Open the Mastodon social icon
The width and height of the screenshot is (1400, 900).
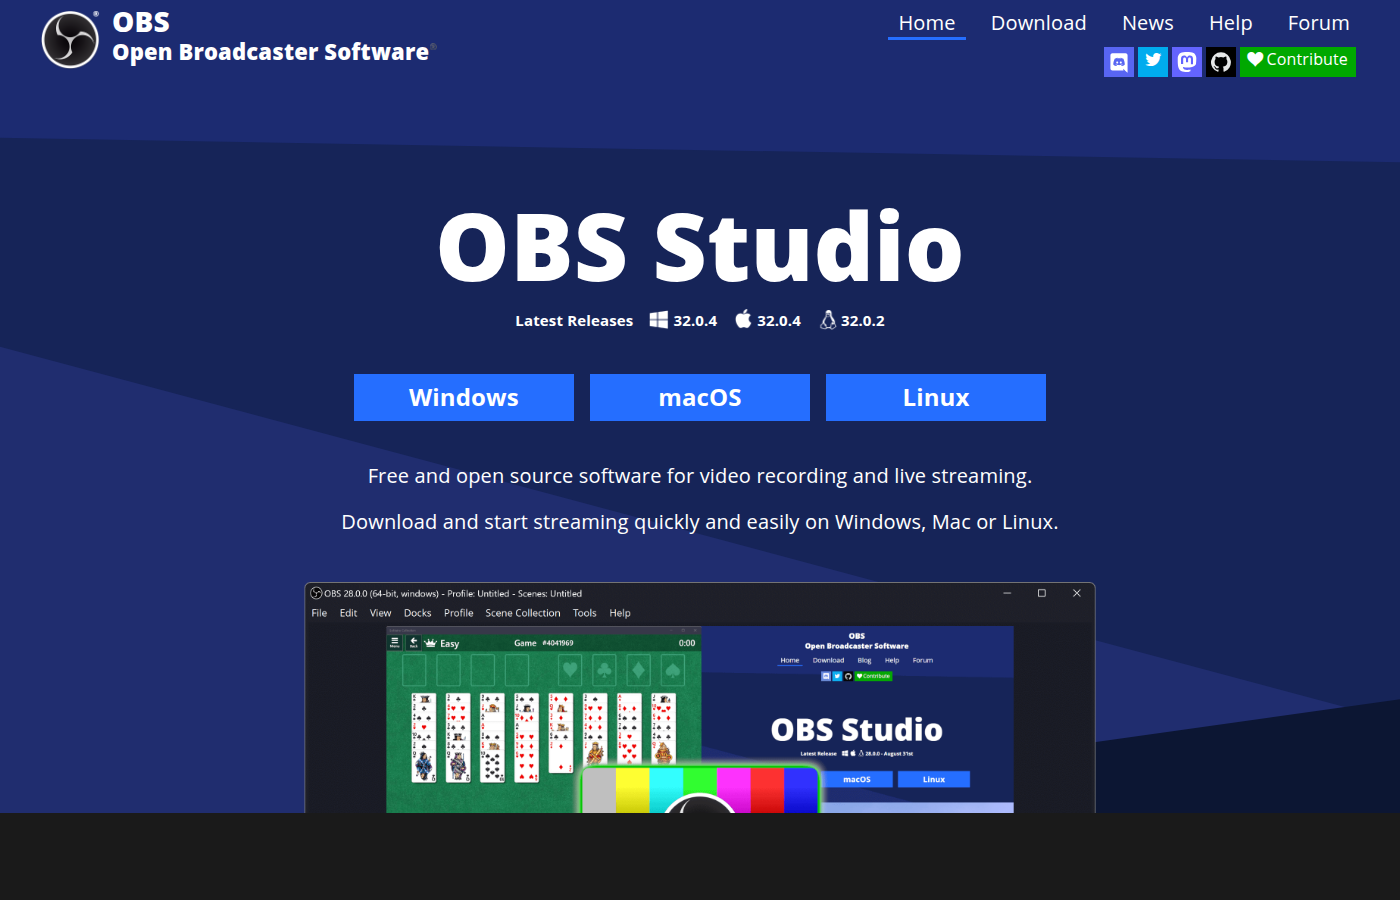pos(1187,61)
